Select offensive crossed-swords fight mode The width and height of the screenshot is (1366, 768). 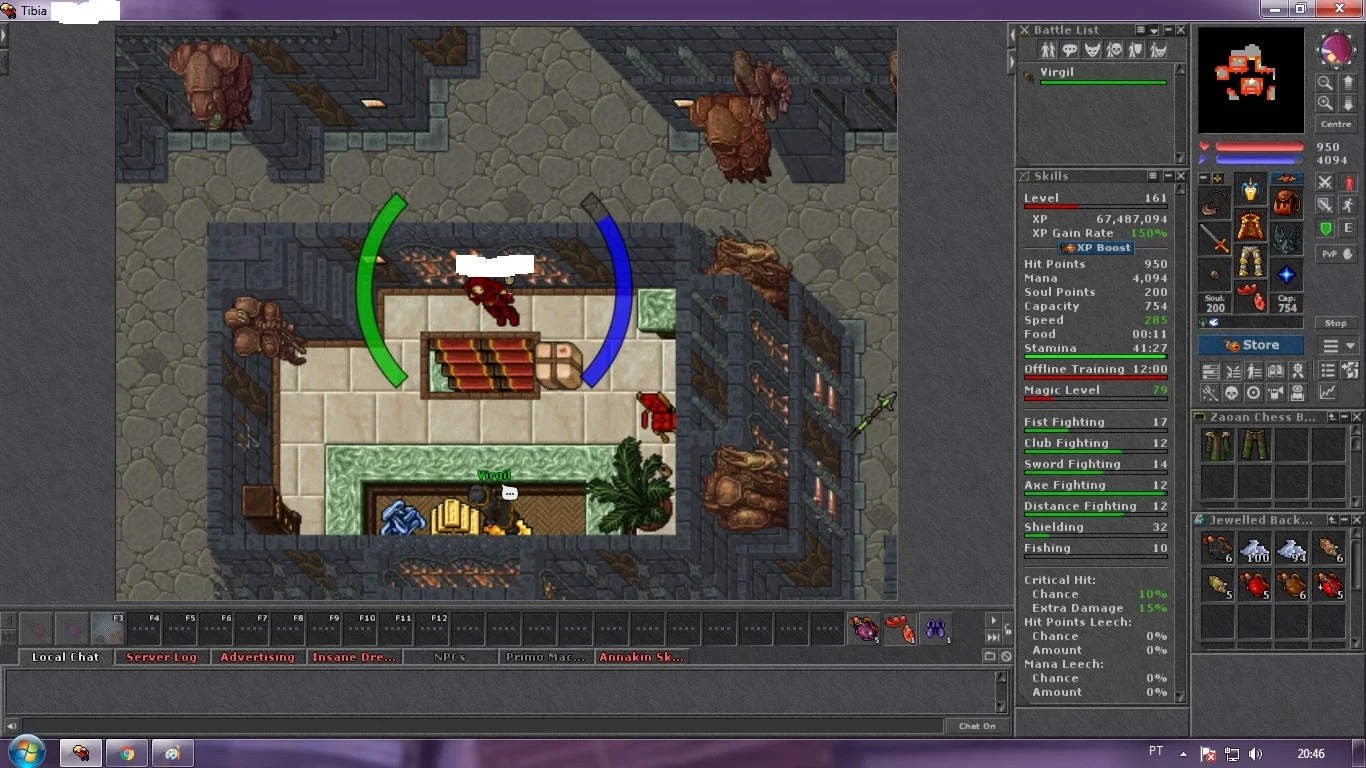point(1324,182)
